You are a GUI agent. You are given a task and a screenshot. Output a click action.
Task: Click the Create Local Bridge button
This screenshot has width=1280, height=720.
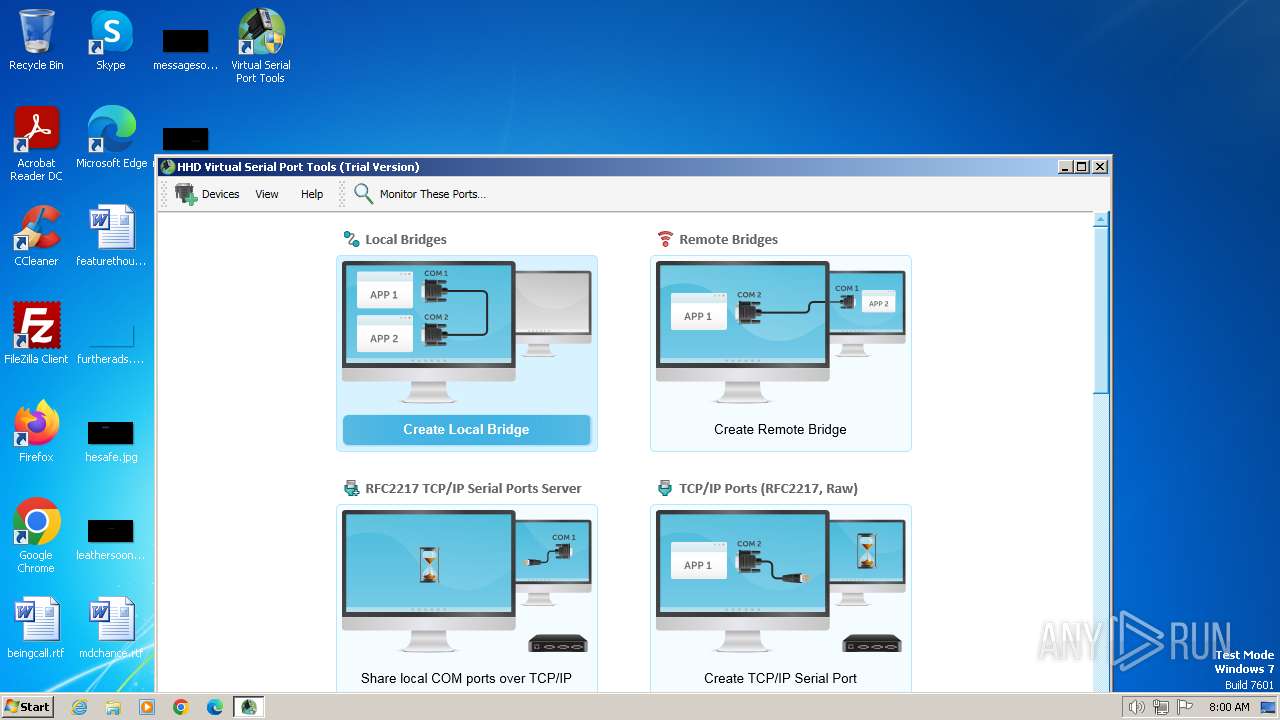pos(466,430)
